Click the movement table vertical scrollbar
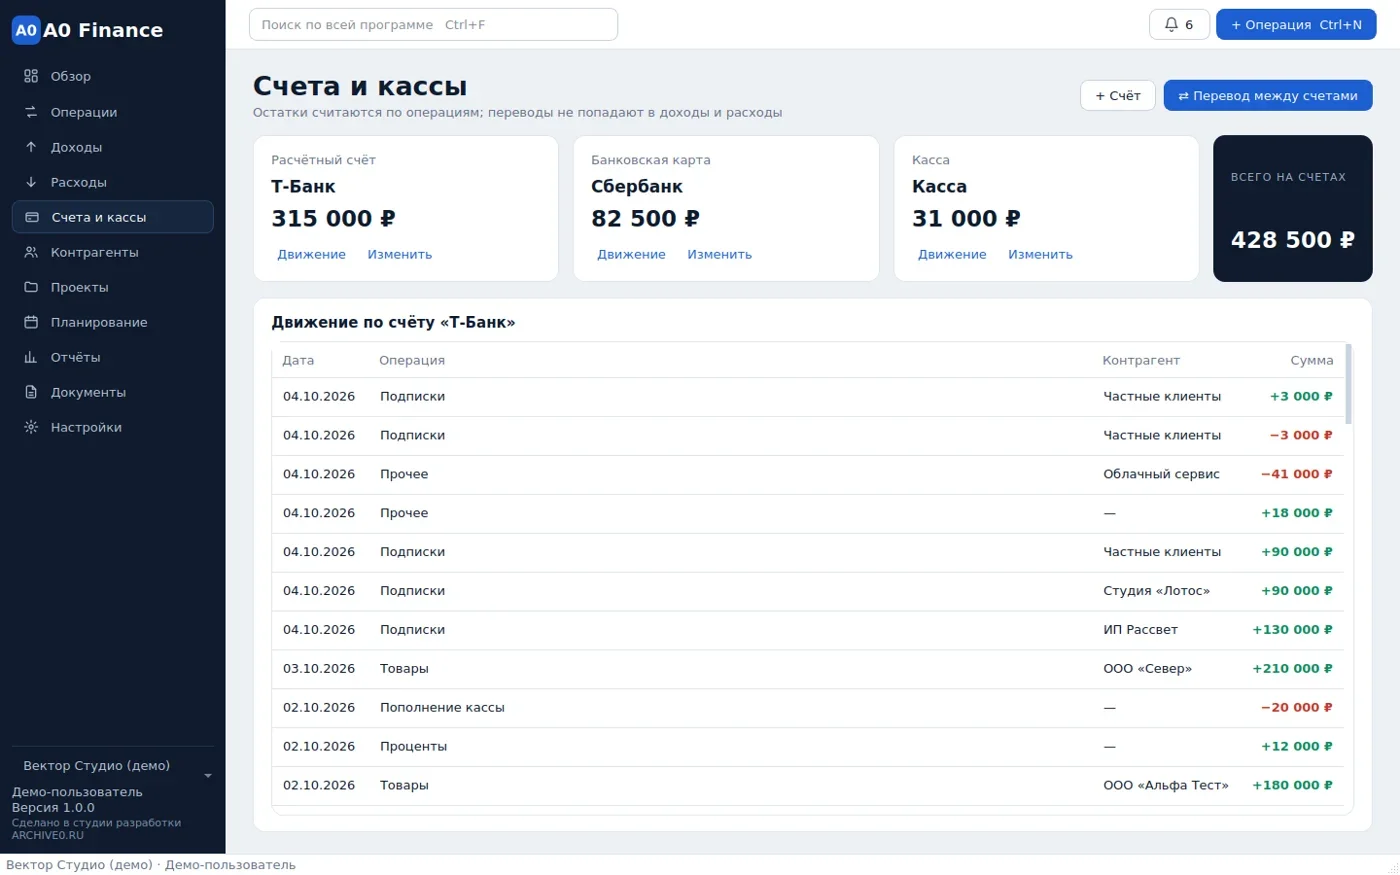Viewport: 1400px width, 875px height. click(1348, 384)
